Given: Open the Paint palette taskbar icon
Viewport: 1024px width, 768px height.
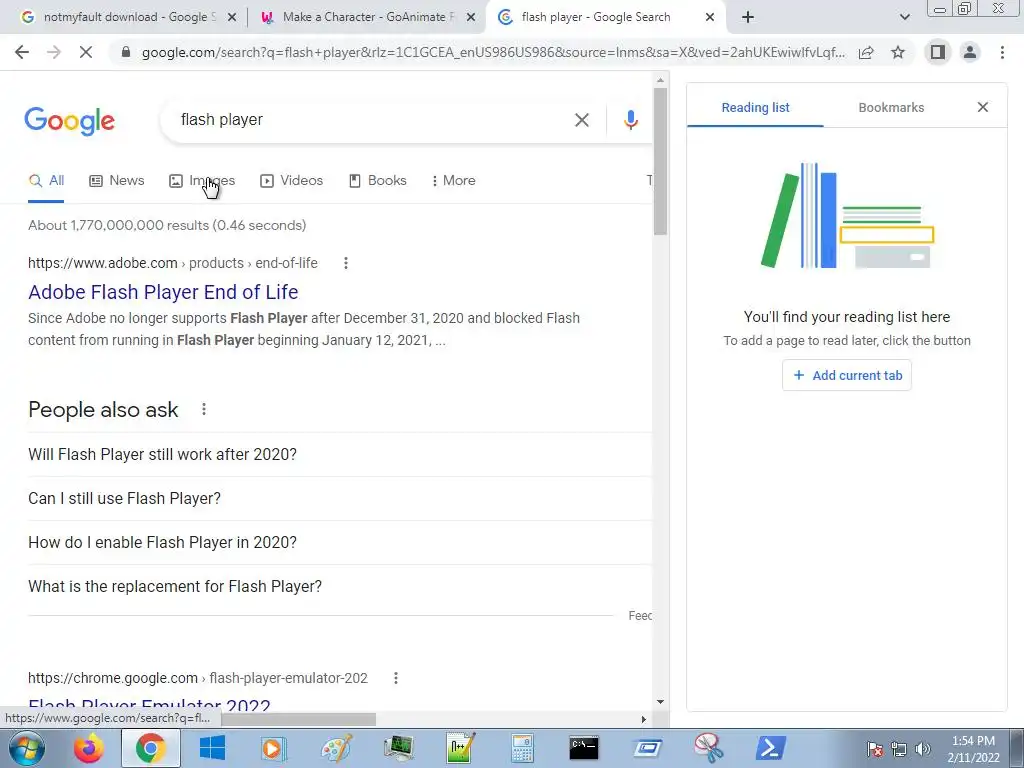Looking at the screenshot, I should pos(336,748).
